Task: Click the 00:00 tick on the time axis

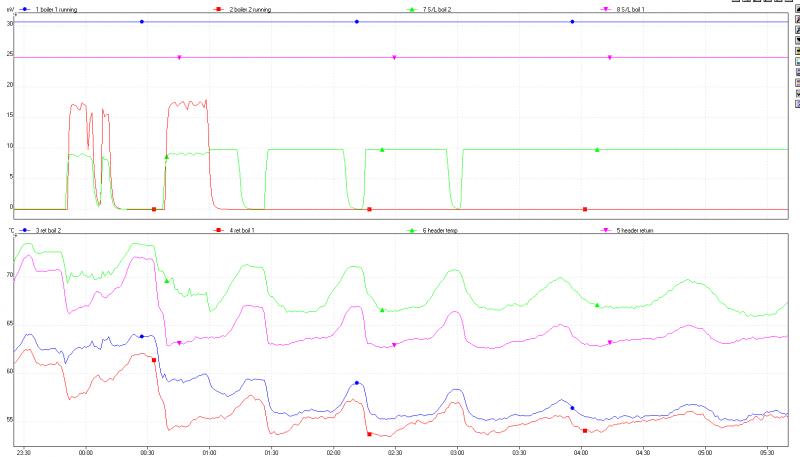Action: (85, 452)
